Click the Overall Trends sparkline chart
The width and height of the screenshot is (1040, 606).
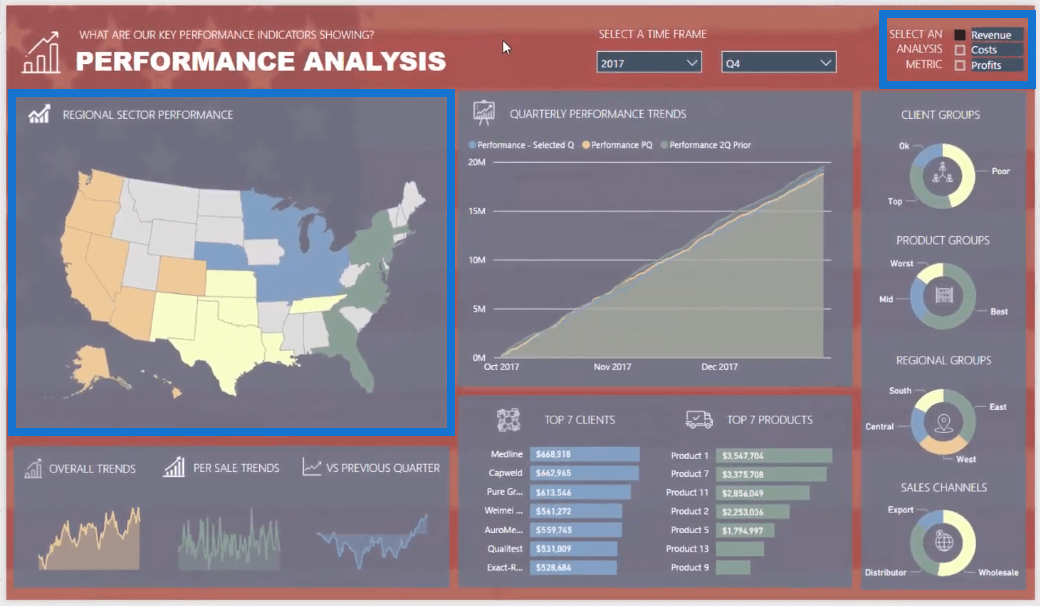[x=89, y=538]
